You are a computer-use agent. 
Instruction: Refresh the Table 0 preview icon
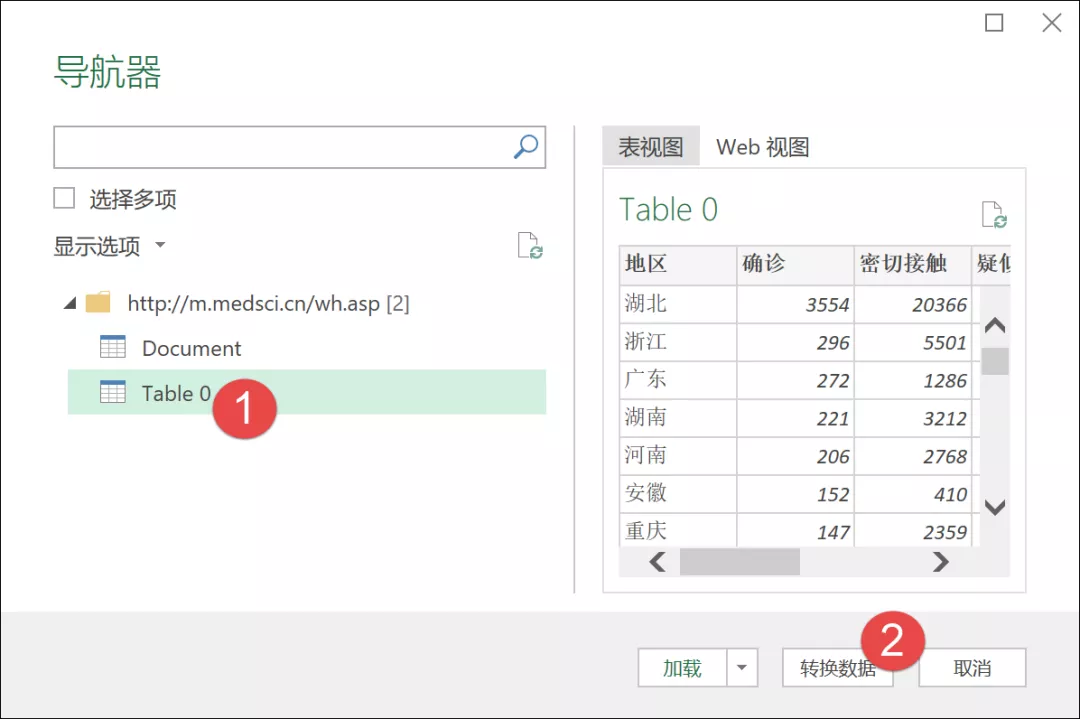click(x=994, y=214)
